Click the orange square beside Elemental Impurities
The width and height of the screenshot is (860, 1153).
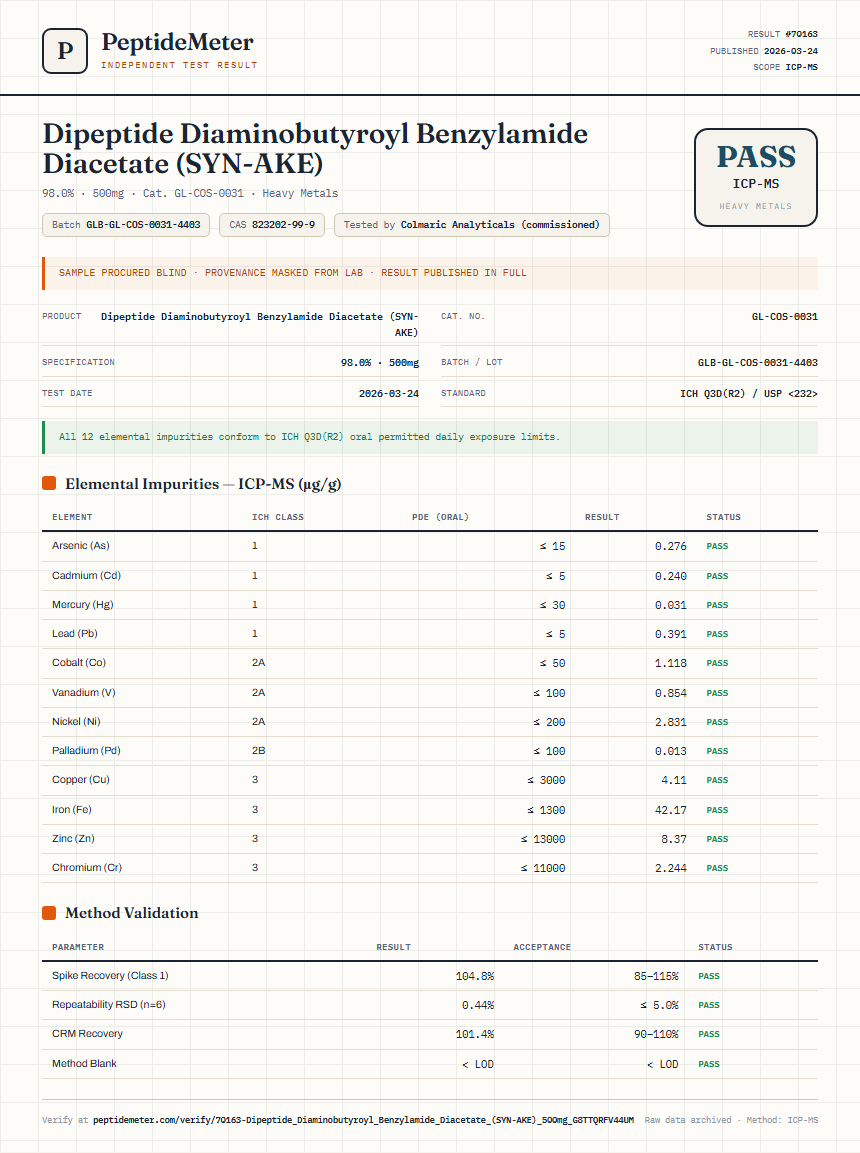tap(49, 483)
